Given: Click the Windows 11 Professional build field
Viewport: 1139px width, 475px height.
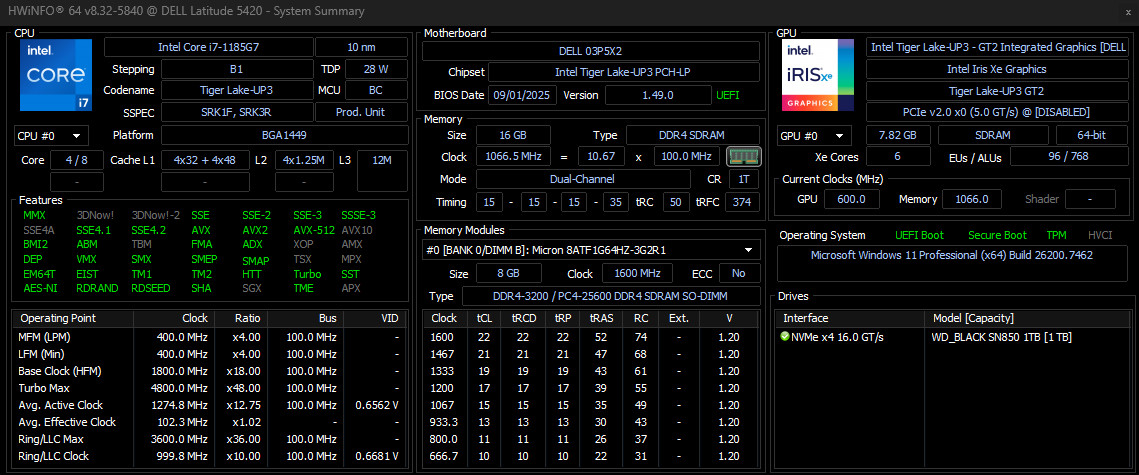Looking at the screenshot, I should (952, 264).
